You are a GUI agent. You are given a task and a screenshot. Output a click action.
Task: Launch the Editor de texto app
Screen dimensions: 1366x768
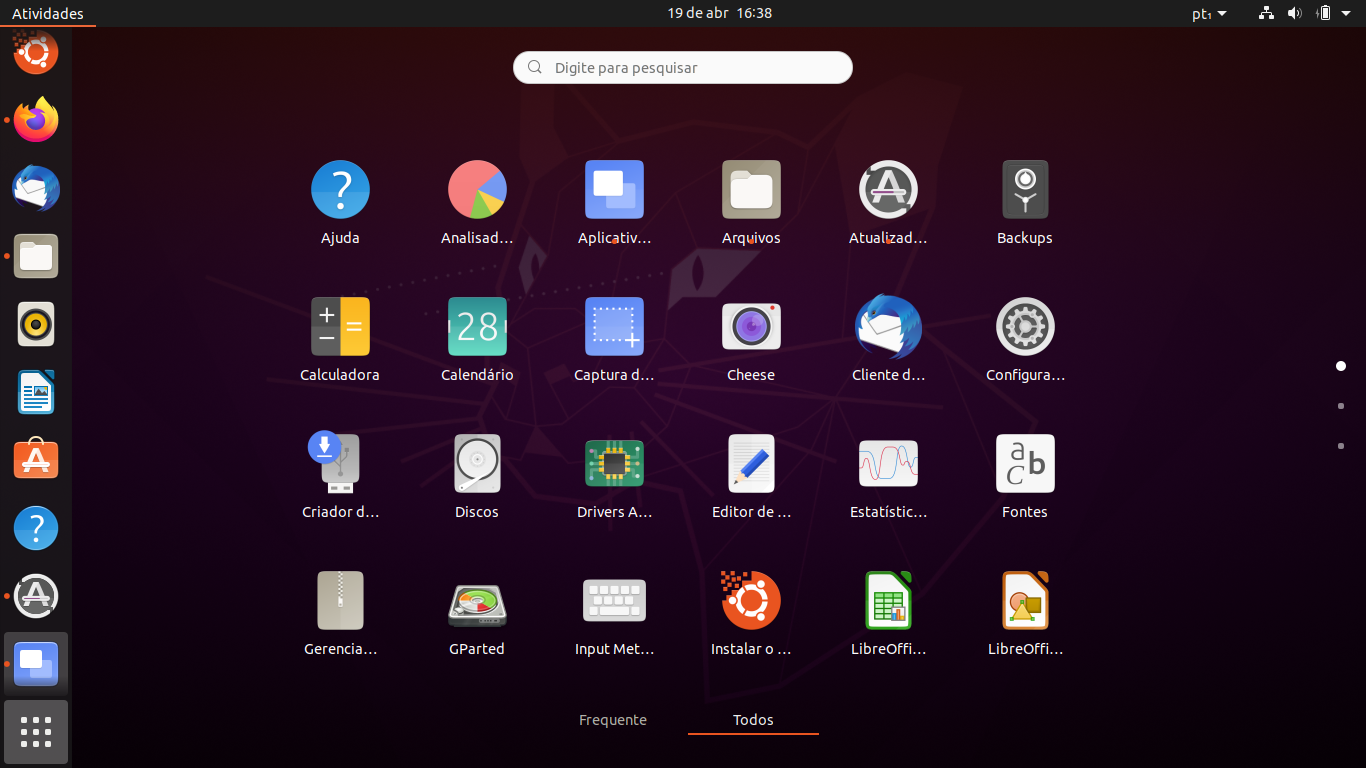(751, 464)
